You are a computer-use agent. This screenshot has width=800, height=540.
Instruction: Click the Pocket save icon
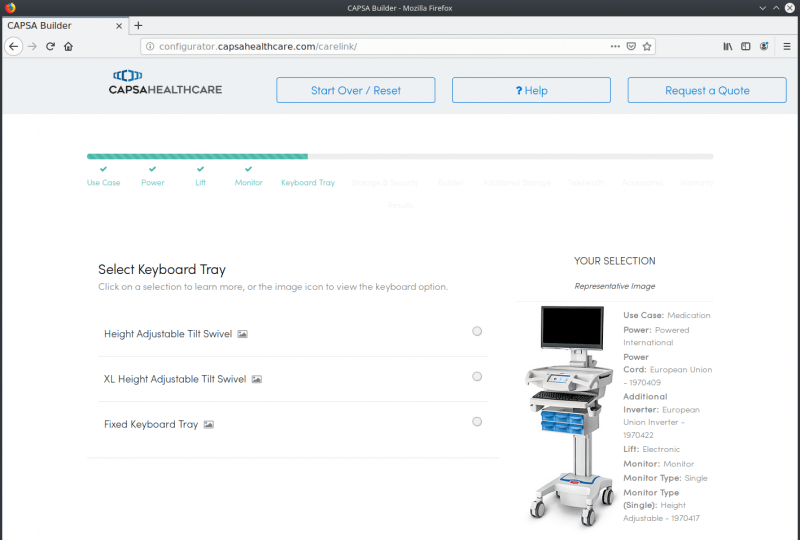pyautogui.click(x=631, y=46)
